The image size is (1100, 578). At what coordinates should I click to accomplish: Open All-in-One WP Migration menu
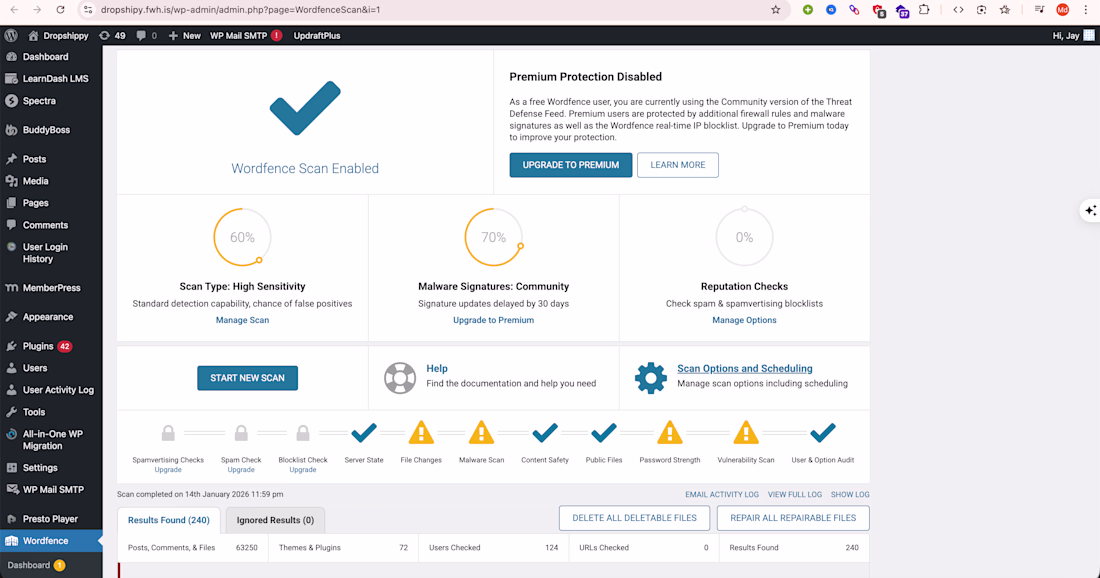(51, 440)
